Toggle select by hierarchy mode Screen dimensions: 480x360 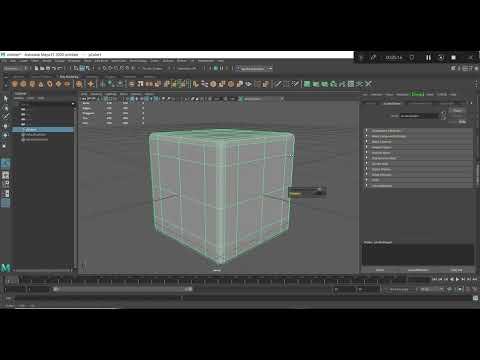pyautogui.click(x=76, y=68)
